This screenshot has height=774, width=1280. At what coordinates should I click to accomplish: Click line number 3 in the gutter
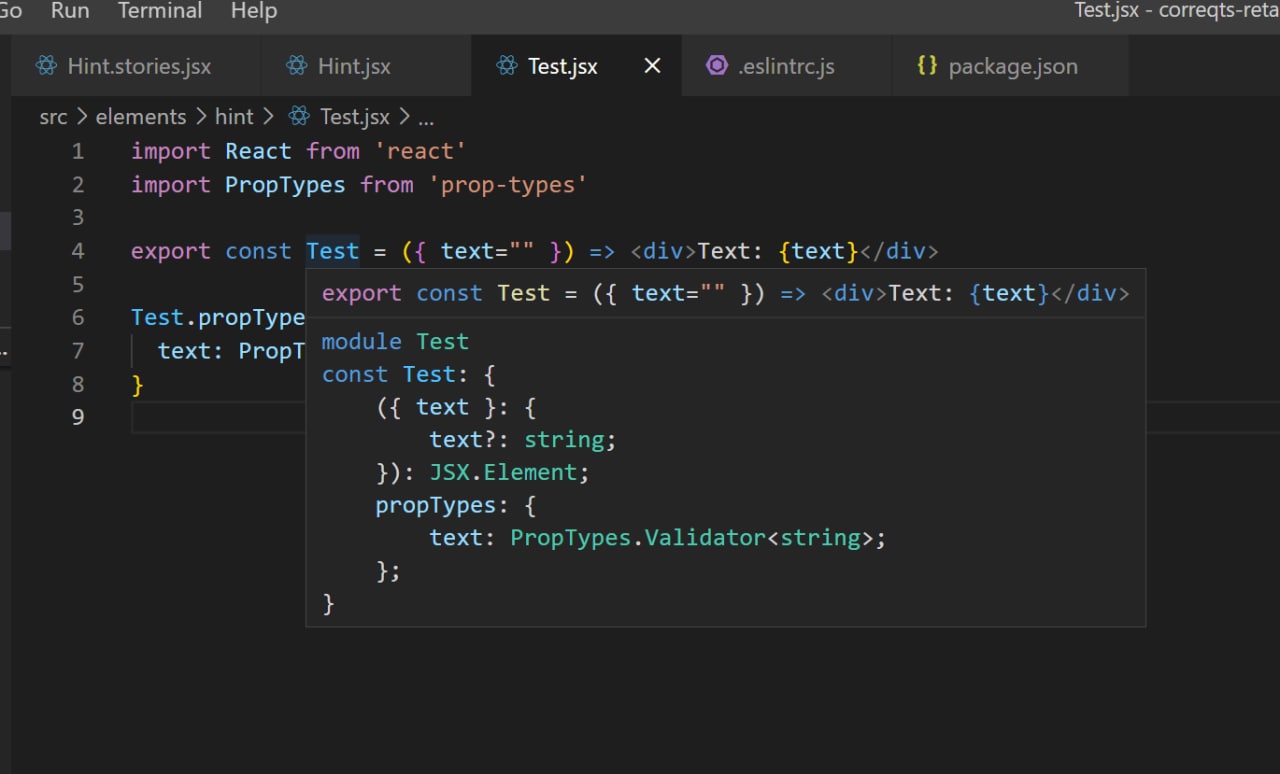(78, 218)
